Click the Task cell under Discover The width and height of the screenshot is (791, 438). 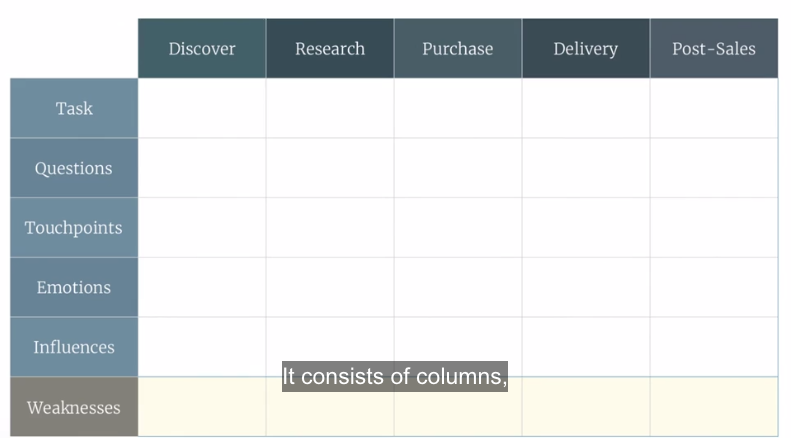coord(202,108)
